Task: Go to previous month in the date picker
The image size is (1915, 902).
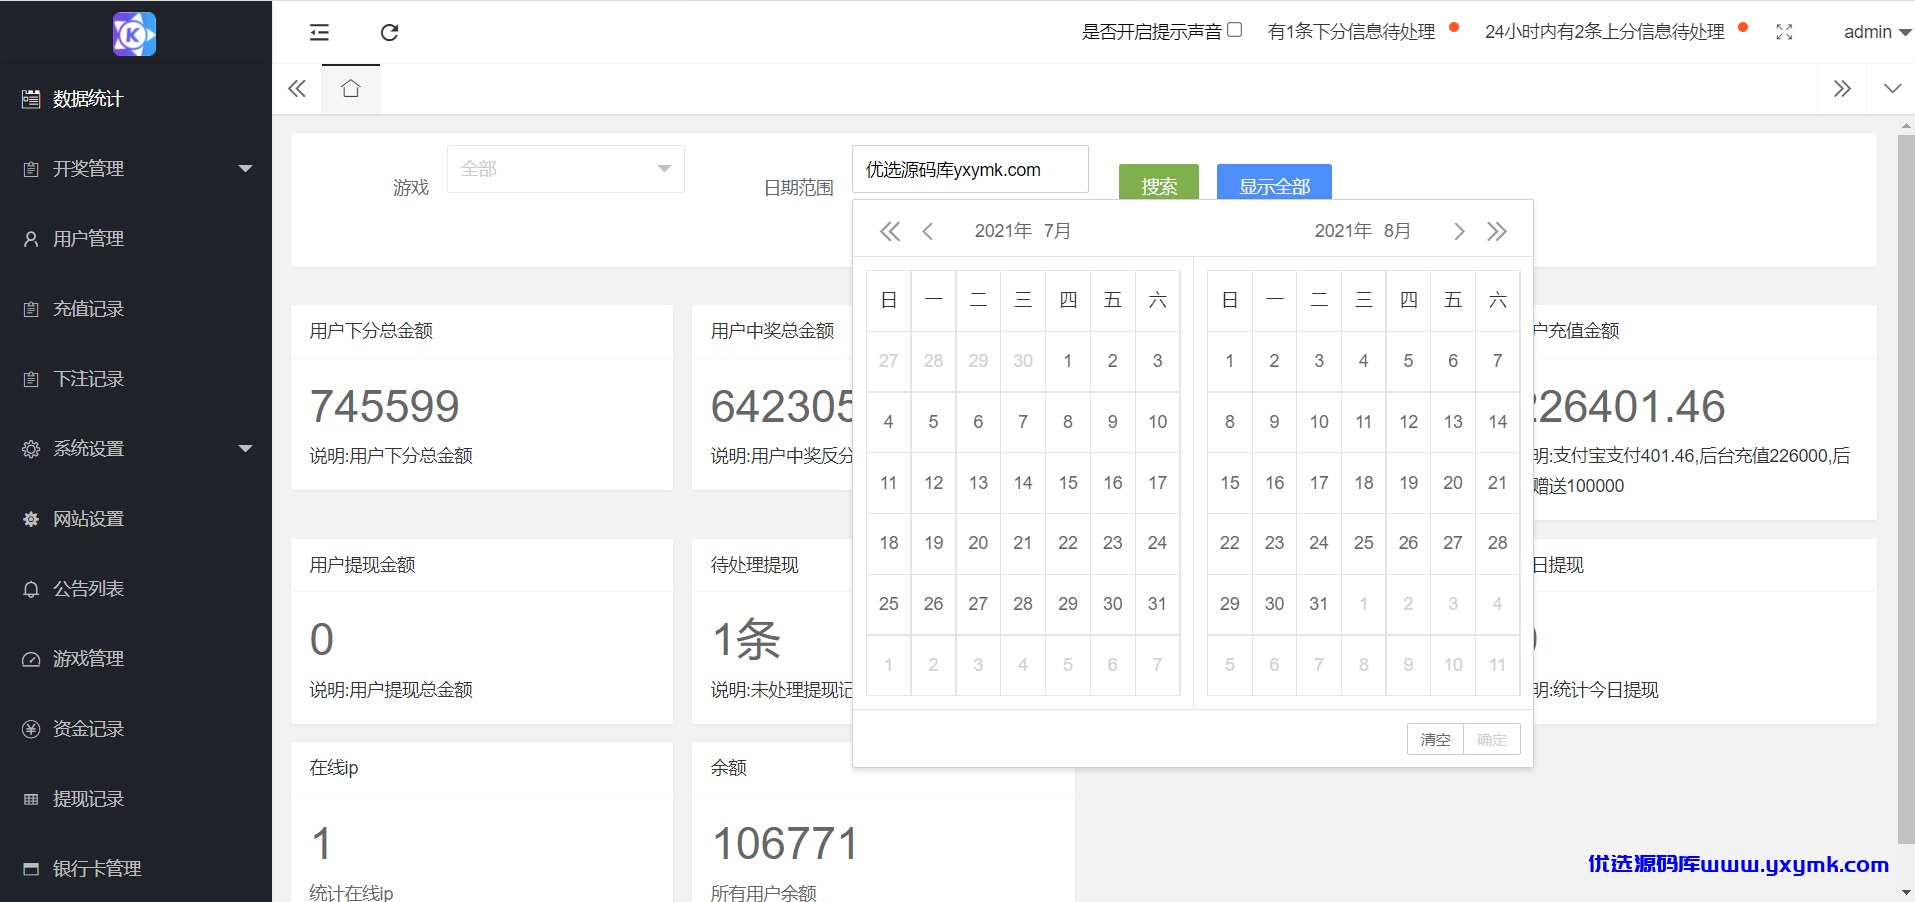Action: pyautogui.click(x=928, y=232)
